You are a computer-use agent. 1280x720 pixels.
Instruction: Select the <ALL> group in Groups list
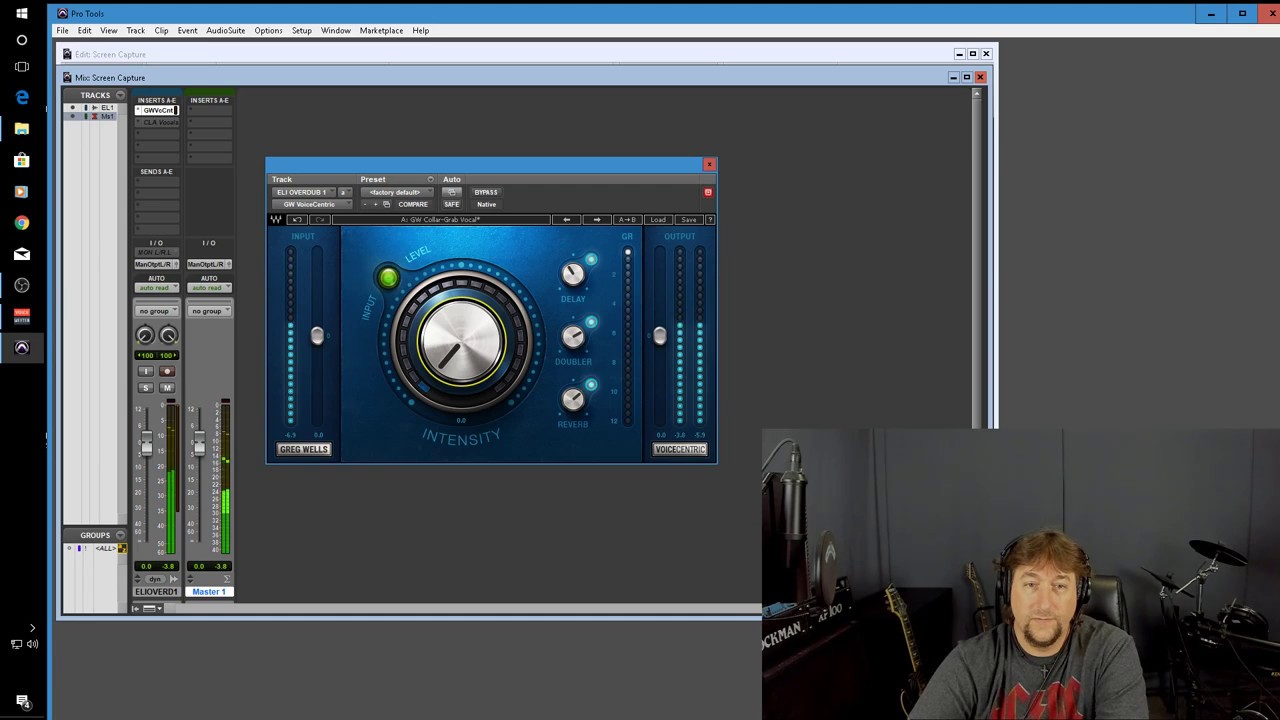pyautogui.click(x=105, y=548)
